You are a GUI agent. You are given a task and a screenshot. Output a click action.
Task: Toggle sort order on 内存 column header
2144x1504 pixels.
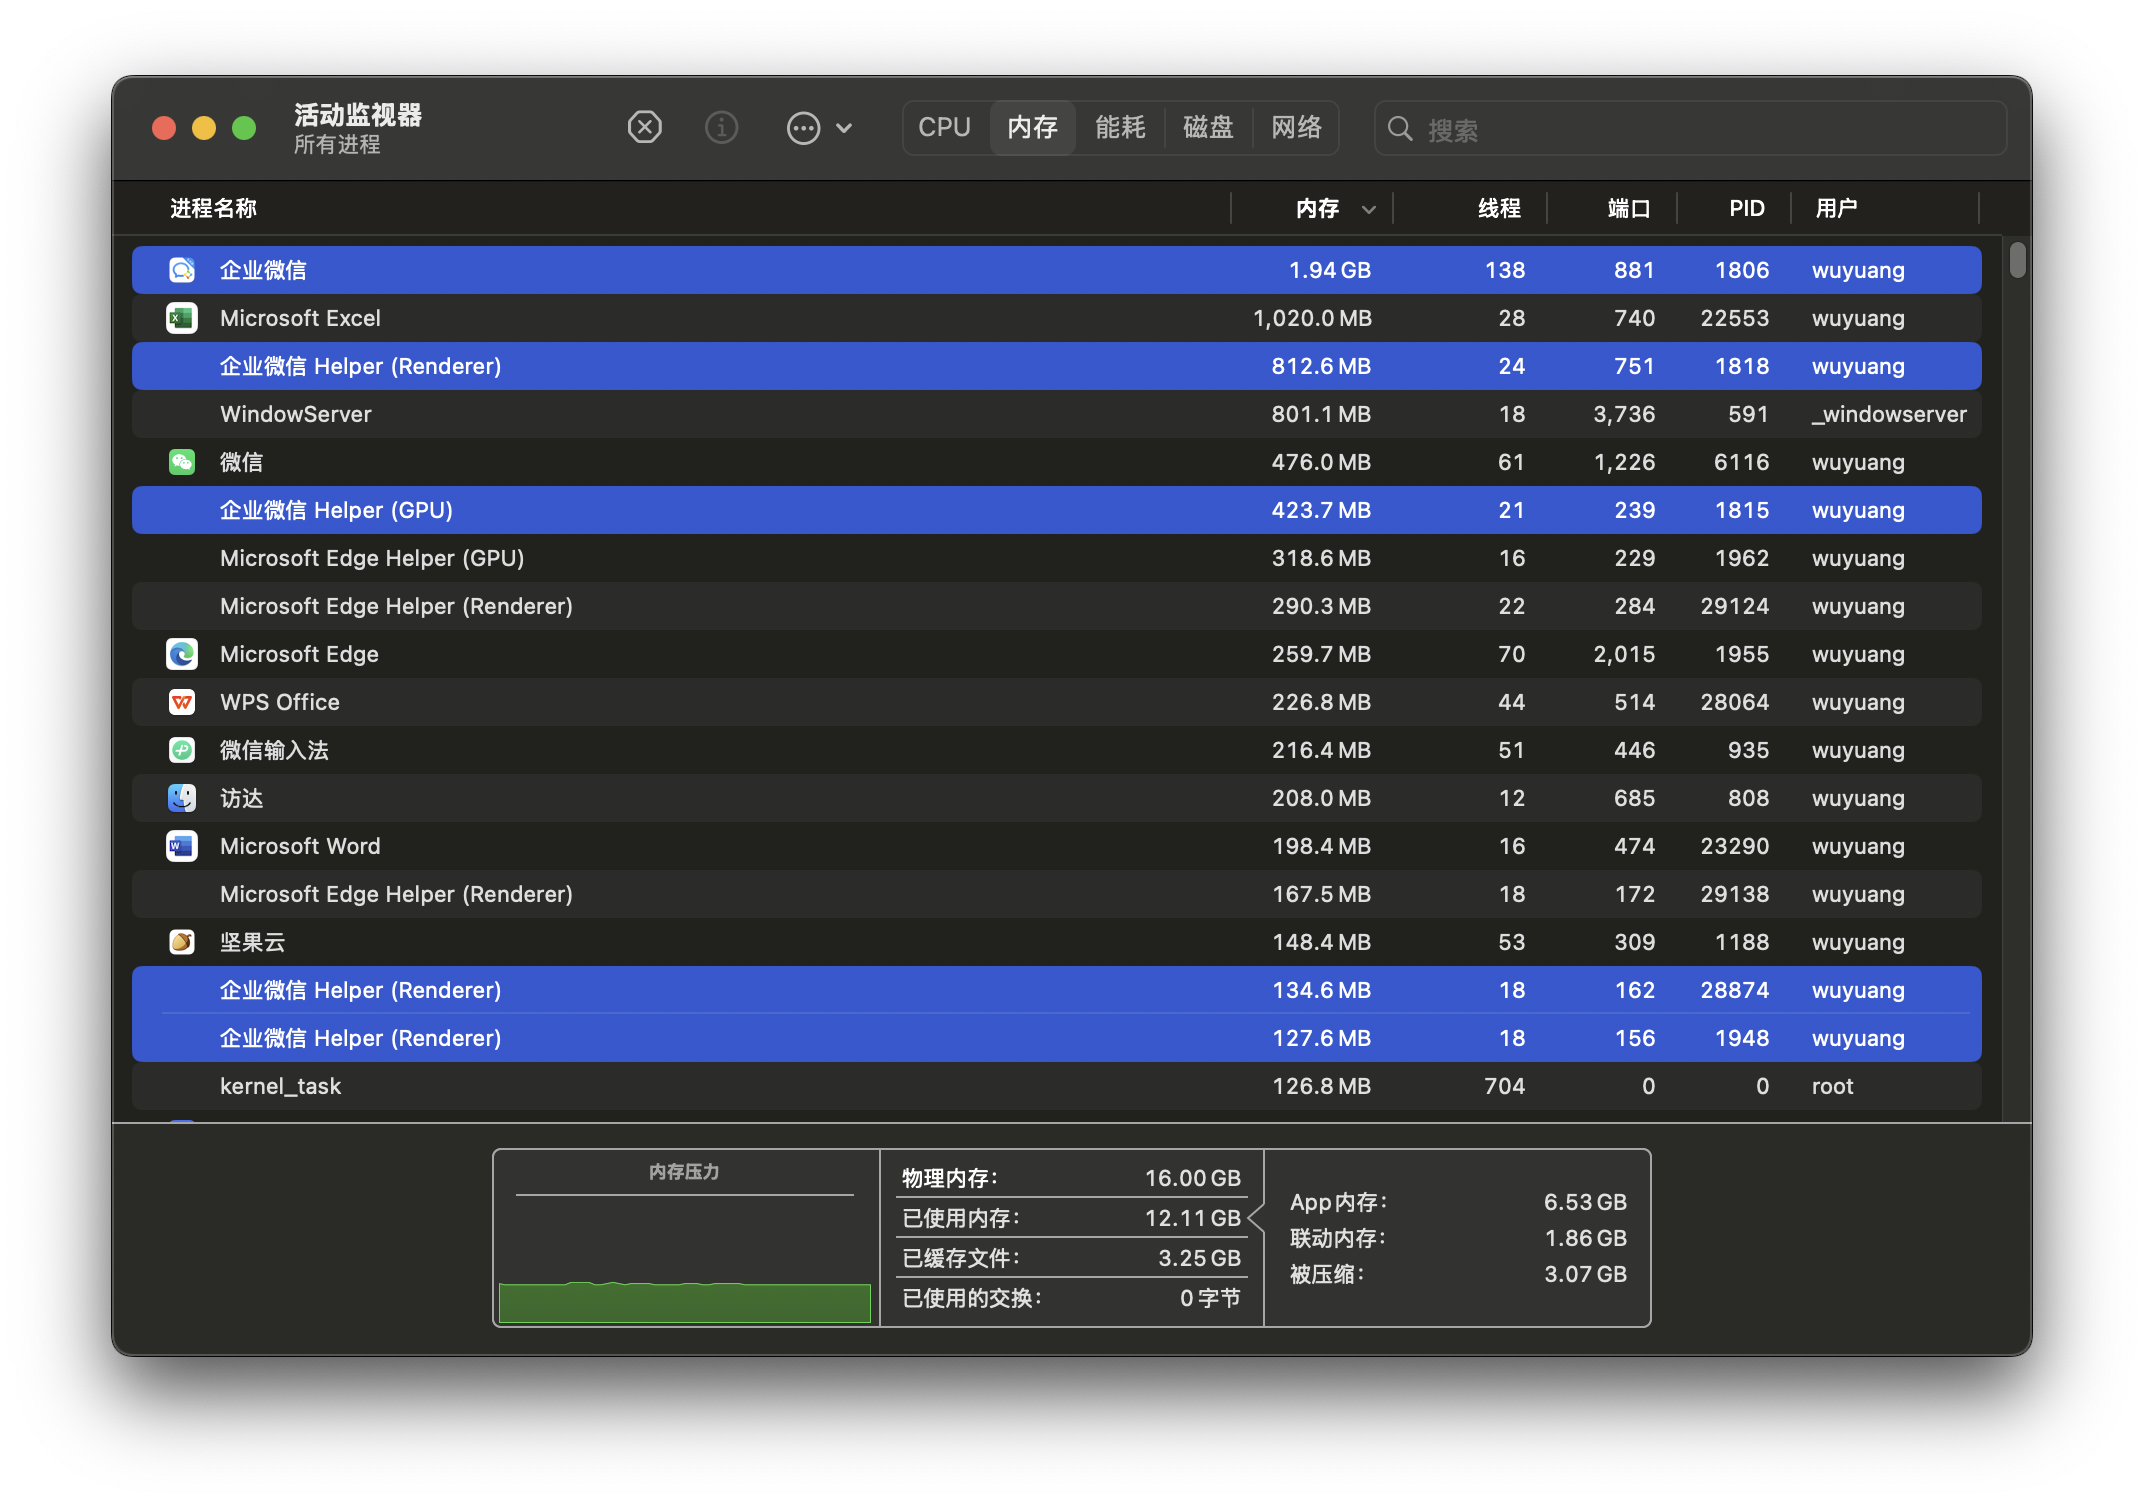[x=1318, y=208]
